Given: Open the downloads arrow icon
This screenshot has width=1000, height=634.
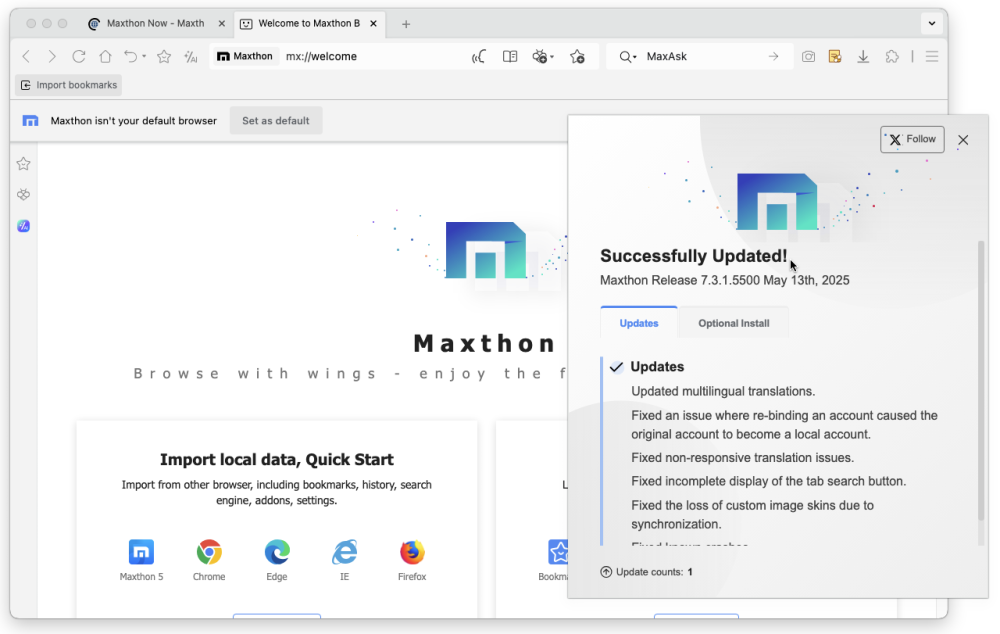Looking at the screenshot, I should pos(863,57).
